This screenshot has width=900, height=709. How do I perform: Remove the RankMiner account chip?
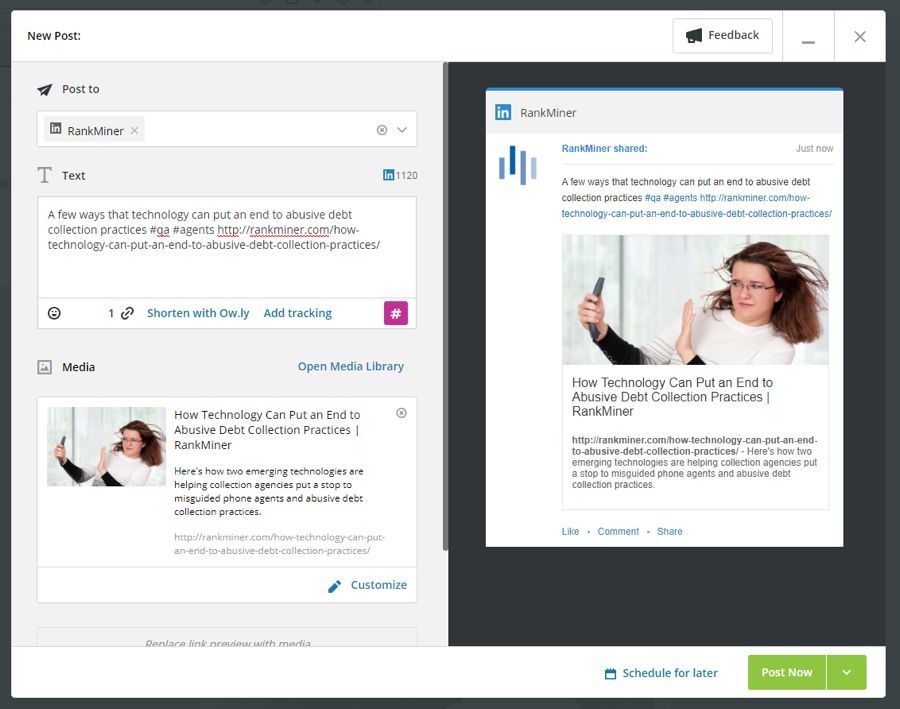click(134, 130)
